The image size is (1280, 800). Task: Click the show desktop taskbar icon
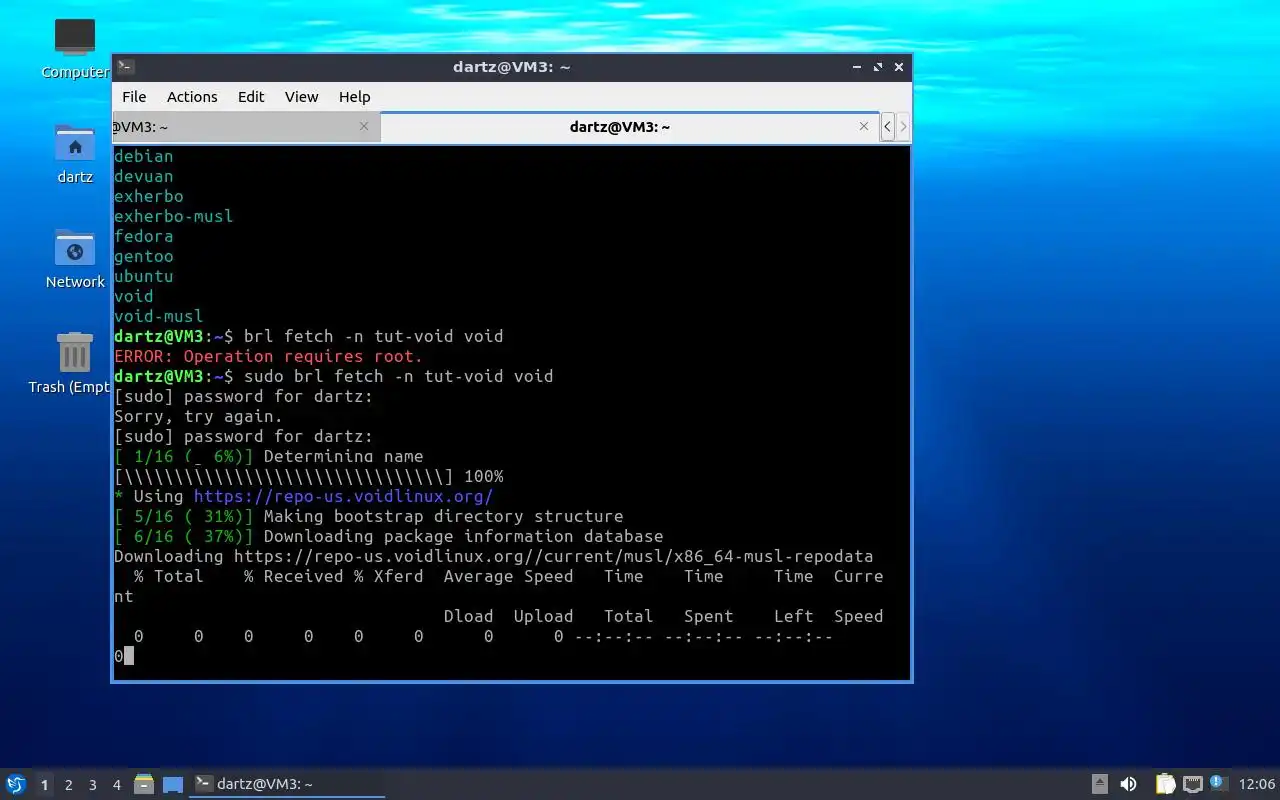click(173, 785)
